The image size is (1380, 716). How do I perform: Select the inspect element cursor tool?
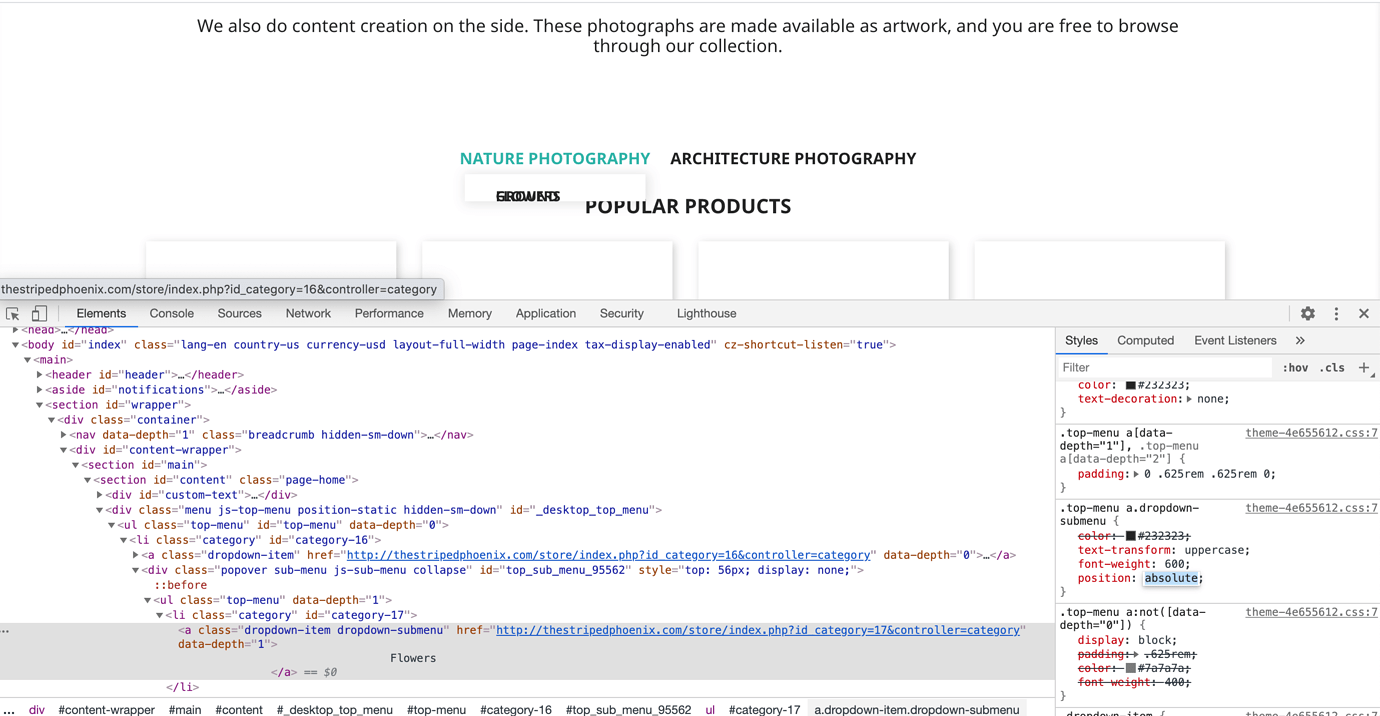12,313
